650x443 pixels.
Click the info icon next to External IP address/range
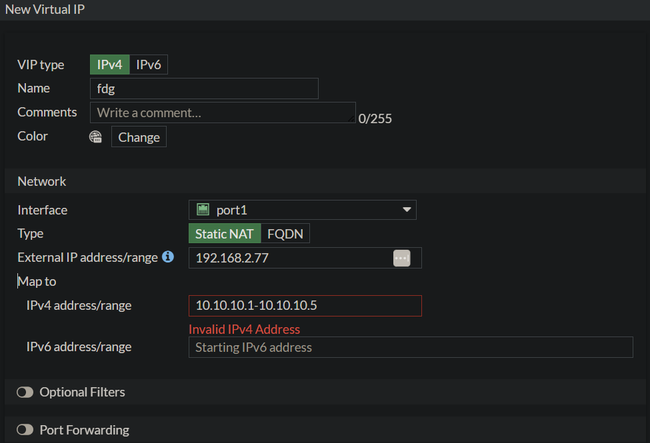(168, 258)
